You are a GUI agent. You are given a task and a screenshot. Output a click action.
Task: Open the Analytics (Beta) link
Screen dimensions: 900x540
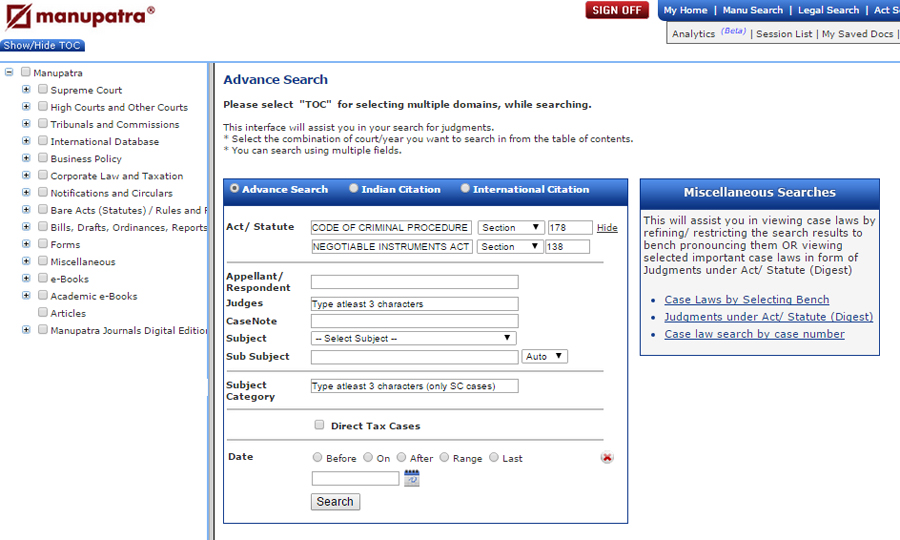pos(709,33)
